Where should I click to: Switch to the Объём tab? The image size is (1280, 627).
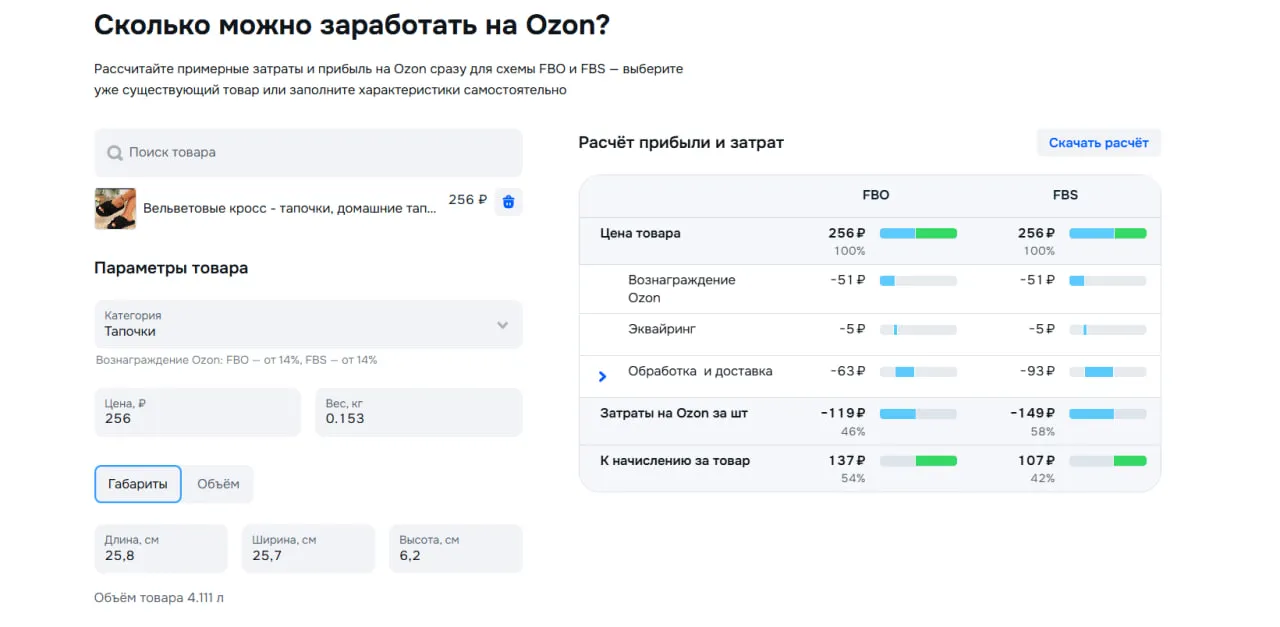coord(218,484)
